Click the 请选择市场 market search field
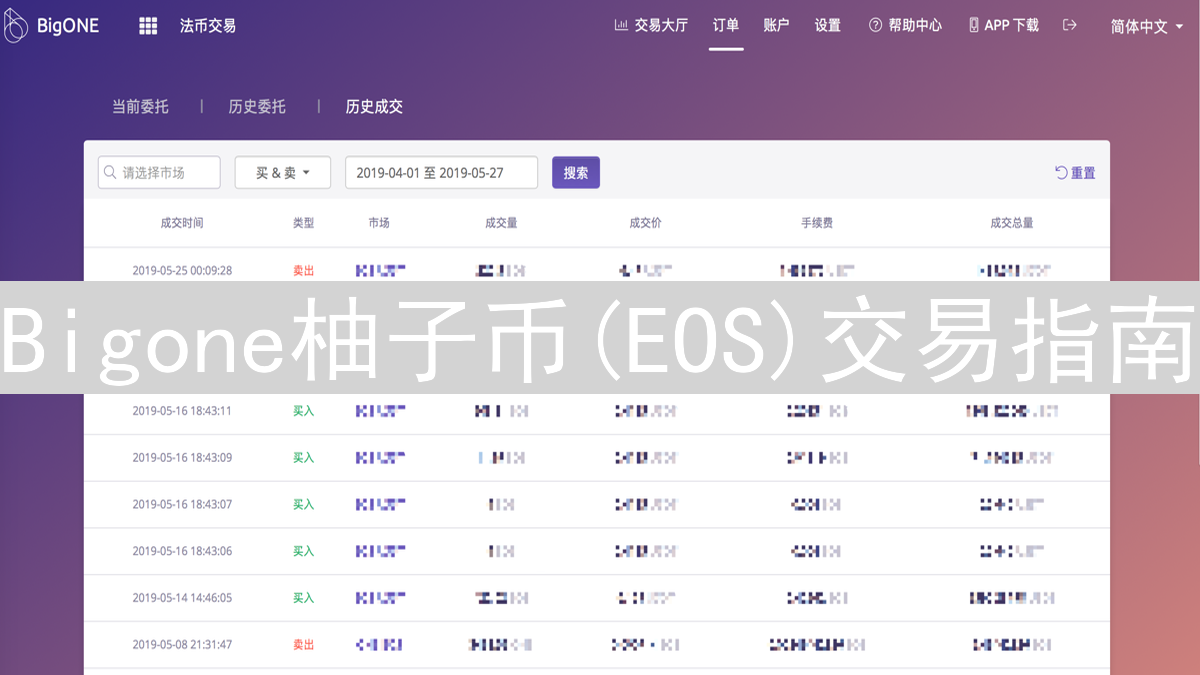The image size is (1200, 675). coord(159,172)
